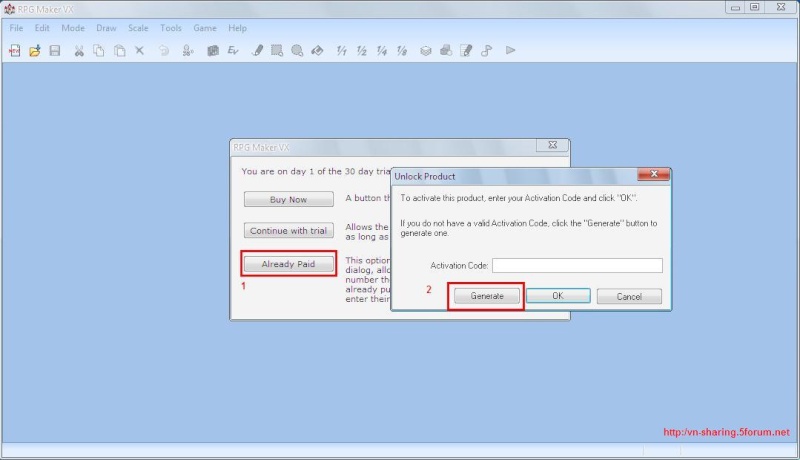The image size is (800, 460).
Task: Close the main RPG Maker VX window
Action: [781, 7]
